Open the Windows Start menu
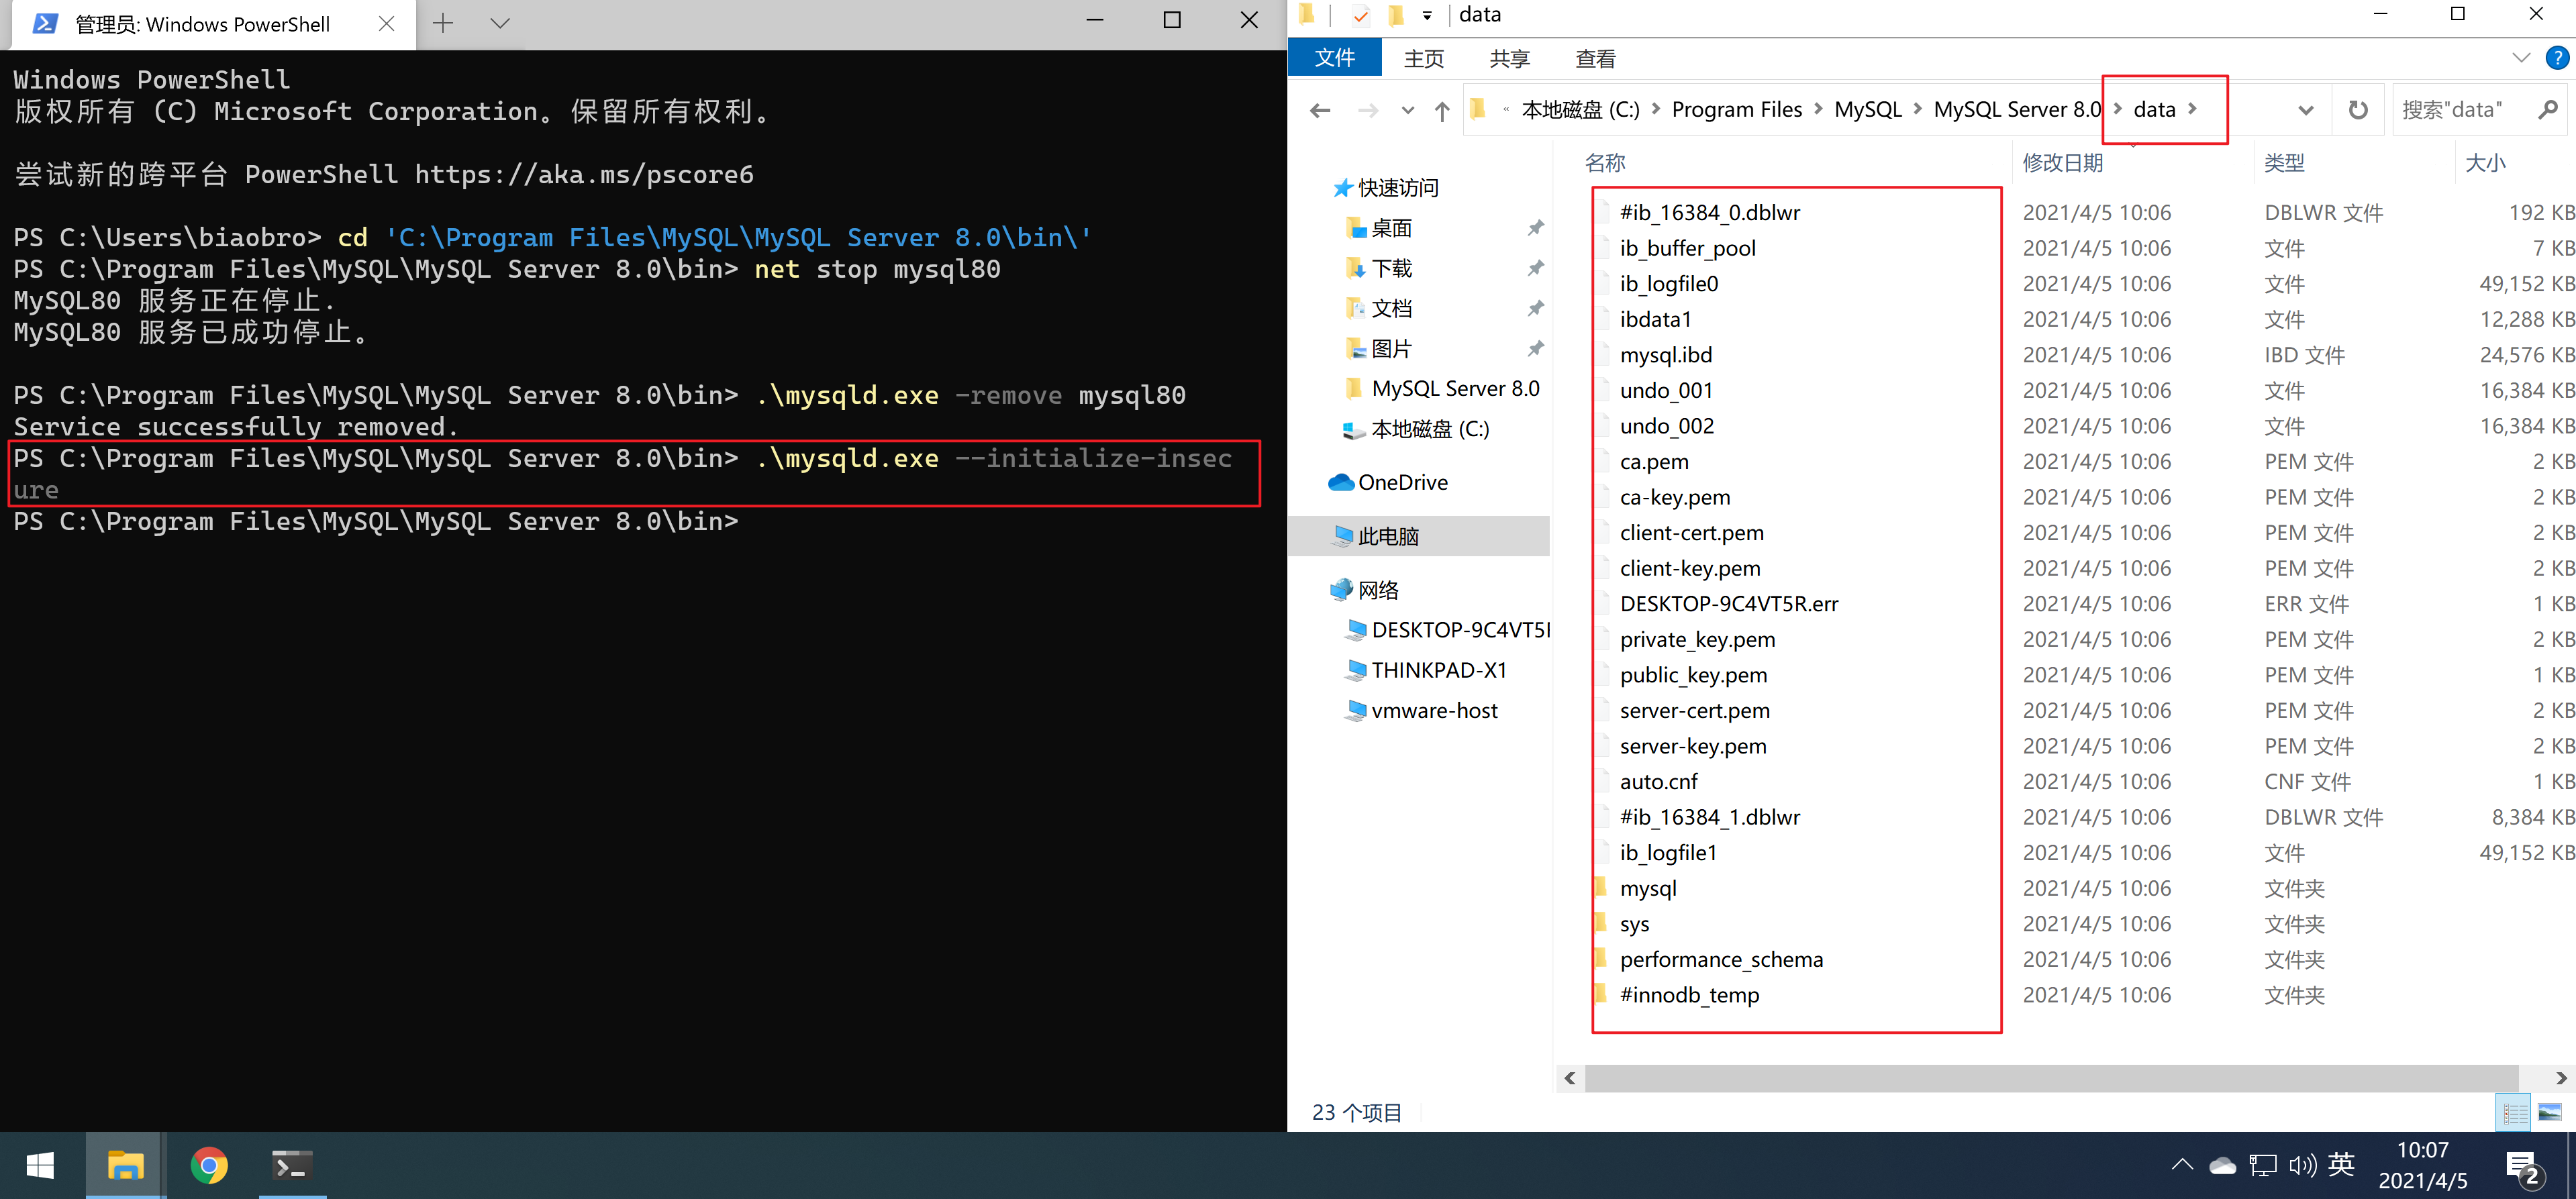This screenshot has height=1199, width=2576. (40, 1166)
